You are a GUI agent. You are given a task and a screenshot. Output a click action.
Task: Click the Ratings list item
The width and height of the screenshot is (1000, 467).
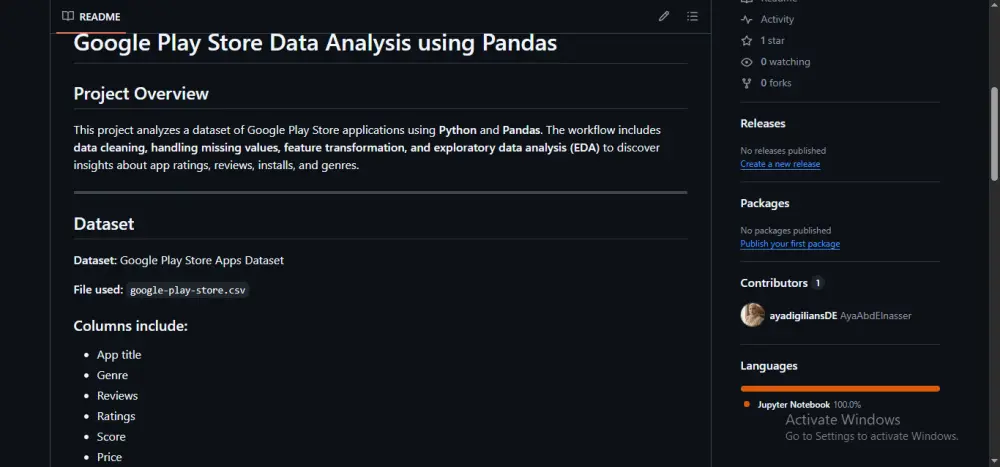[x=116, y=416]
